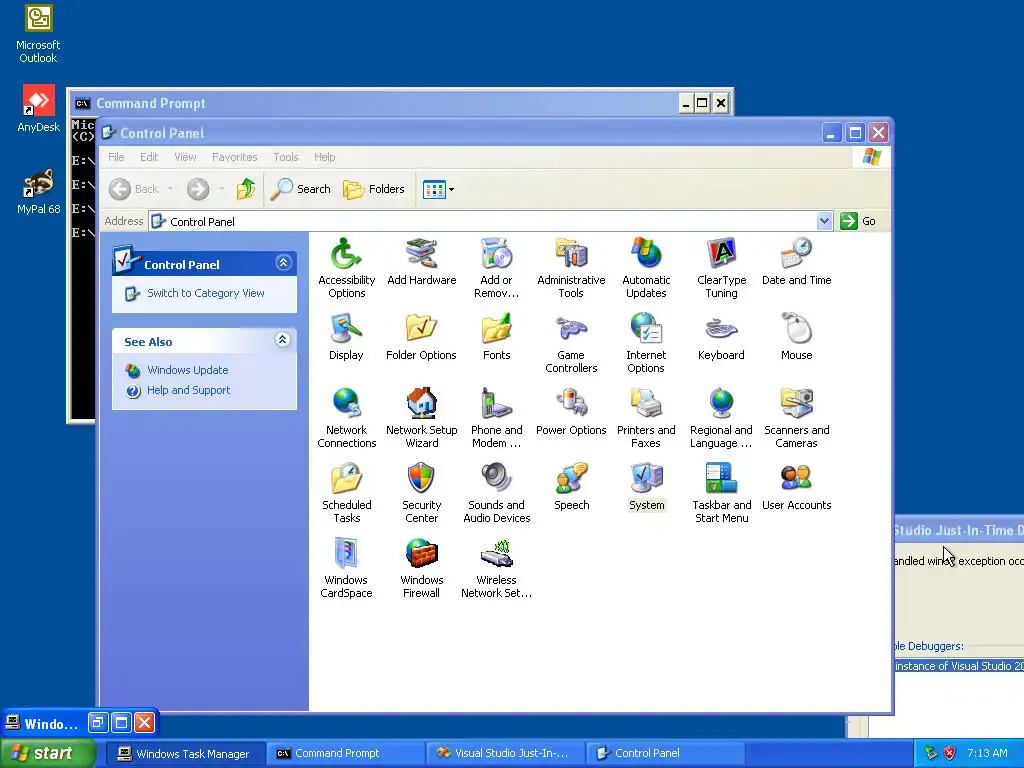This screenshot has height=768, width=1024.
Task: Open Administrative Tools
Action: [571, 268]
